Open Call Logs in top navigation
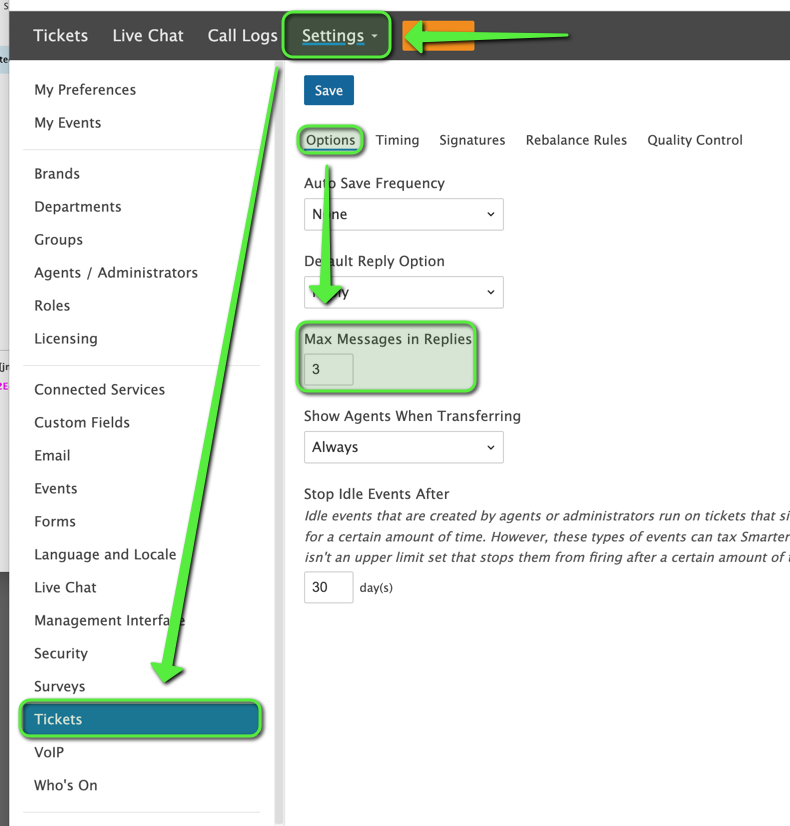Viewport: 790px width, 826px height. pyautogui.click(x=242, y=36)
